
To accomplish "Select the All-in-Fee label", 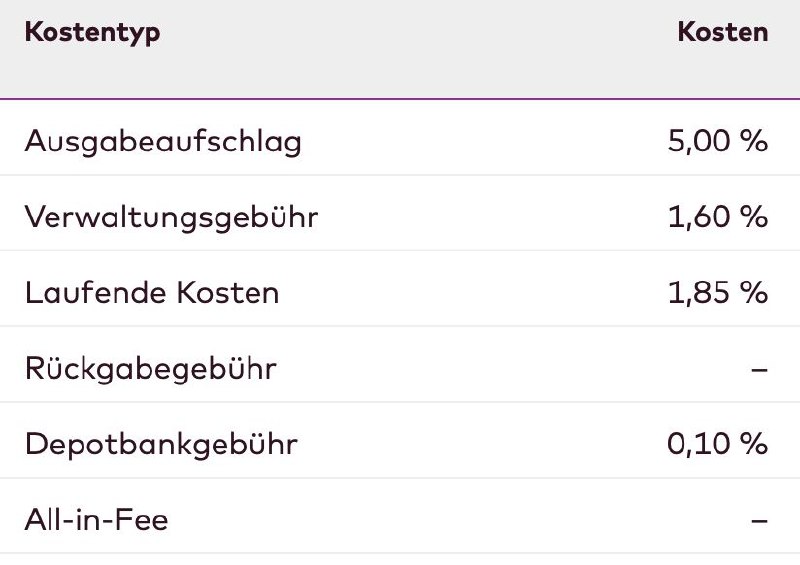I will click(x=97, y=520).
